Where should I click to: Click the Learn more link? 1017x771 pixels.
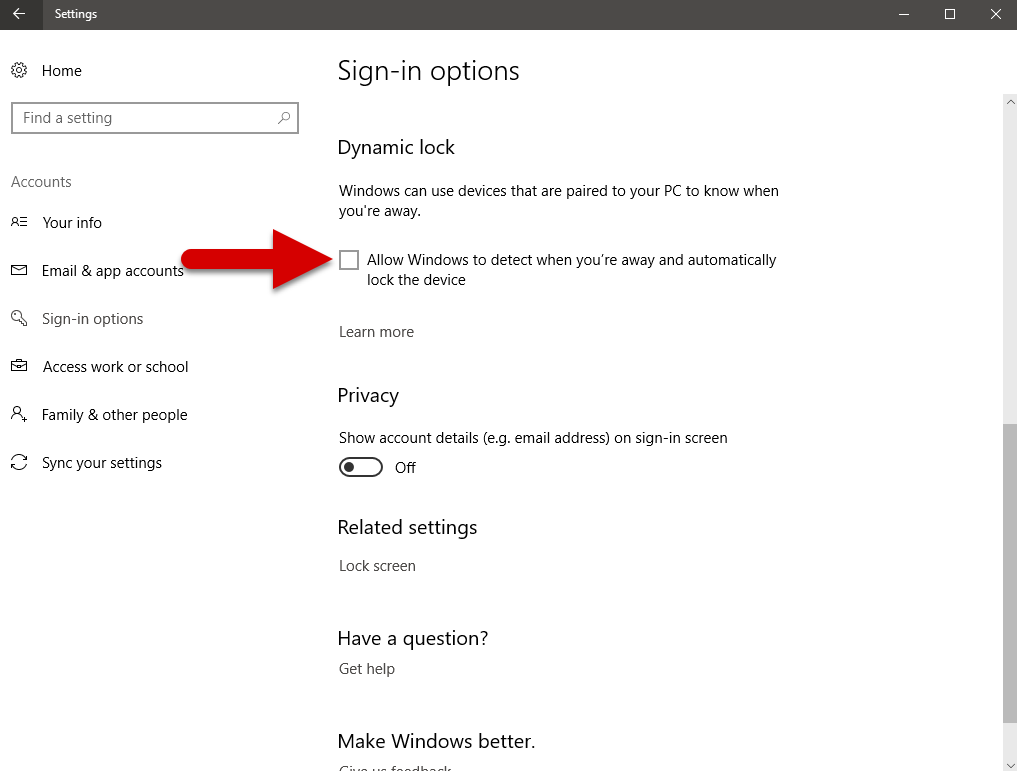(x=376, y=331)
